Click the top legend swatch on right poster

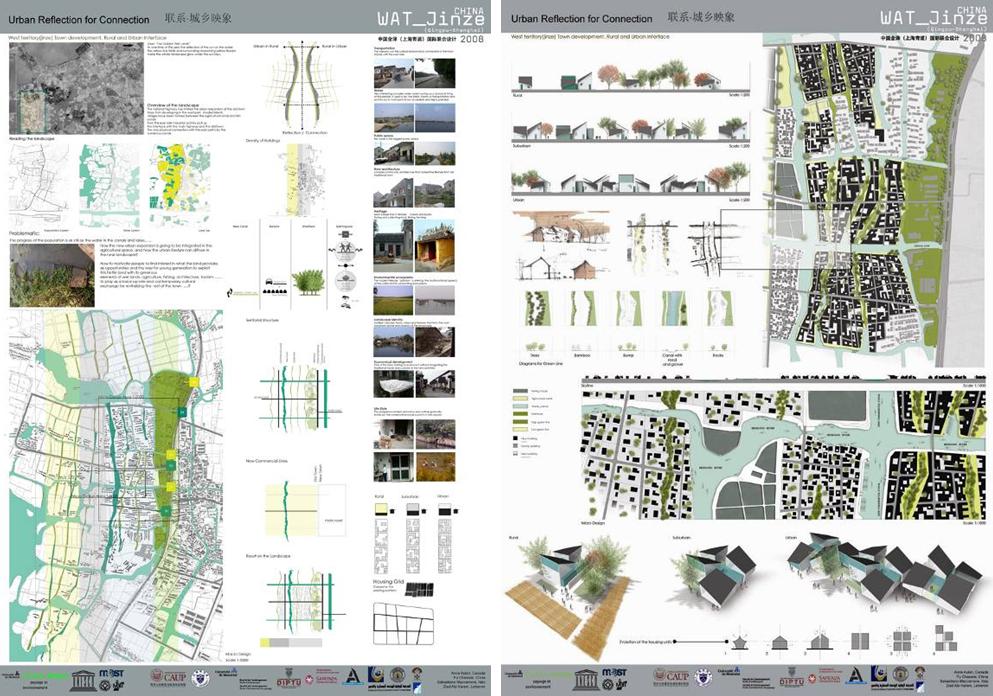click(521, 391)
